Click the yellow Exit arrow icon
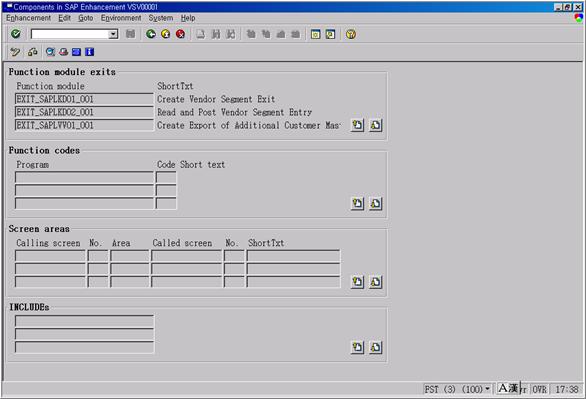The image size is (586, 399). [x=166, y=34]
